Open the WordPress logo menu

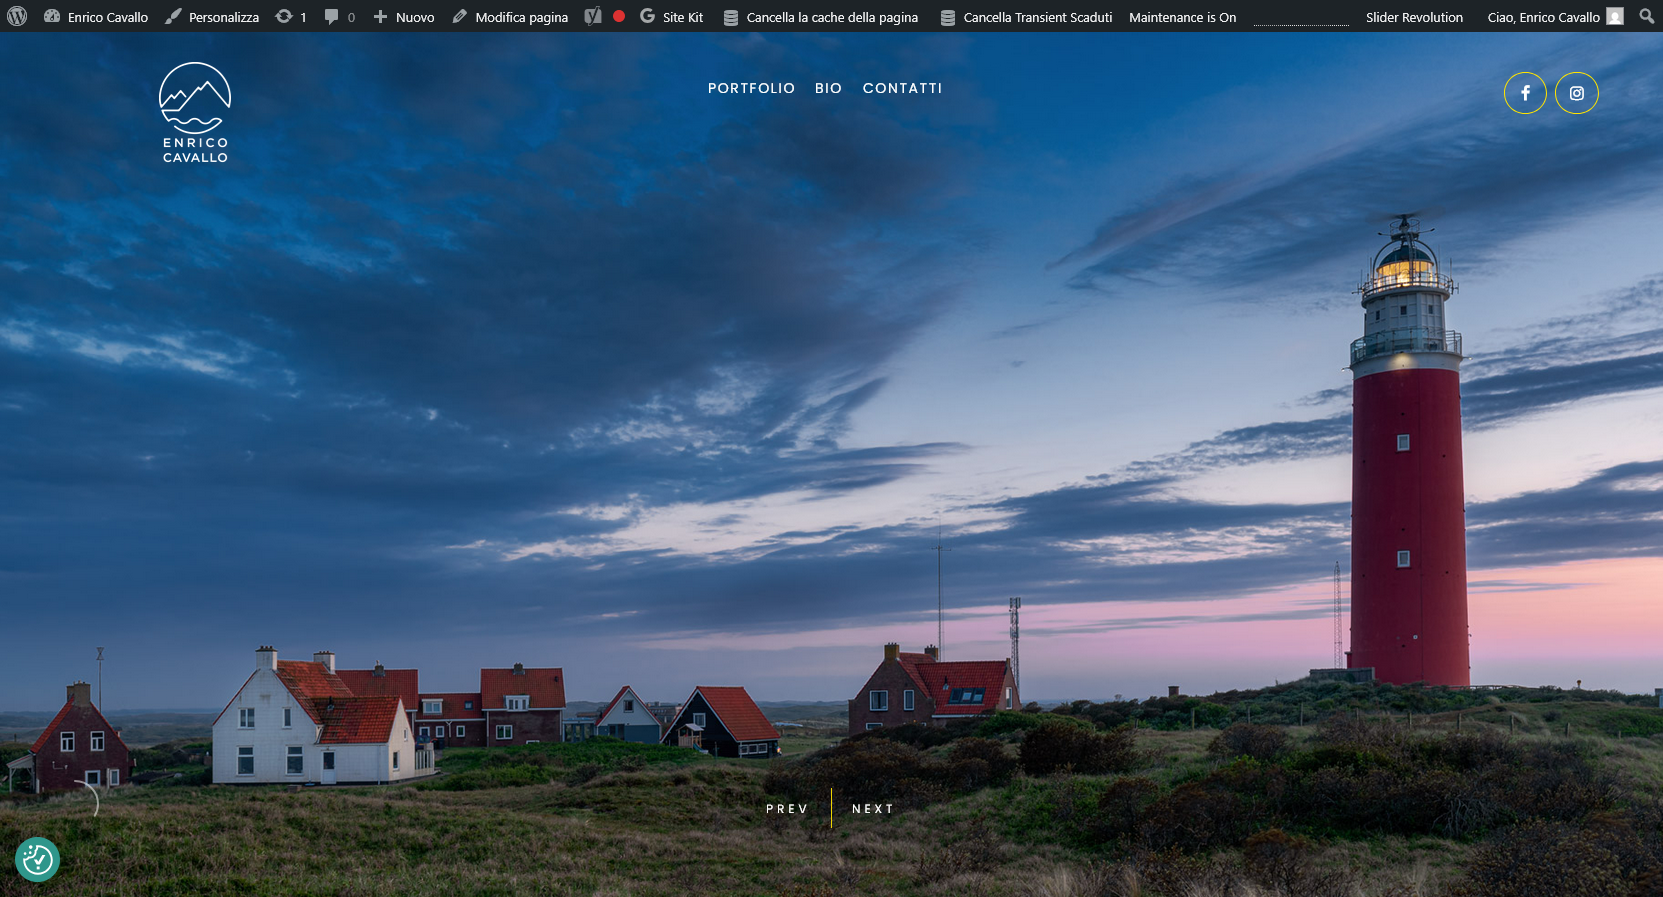tap(17, 16)
